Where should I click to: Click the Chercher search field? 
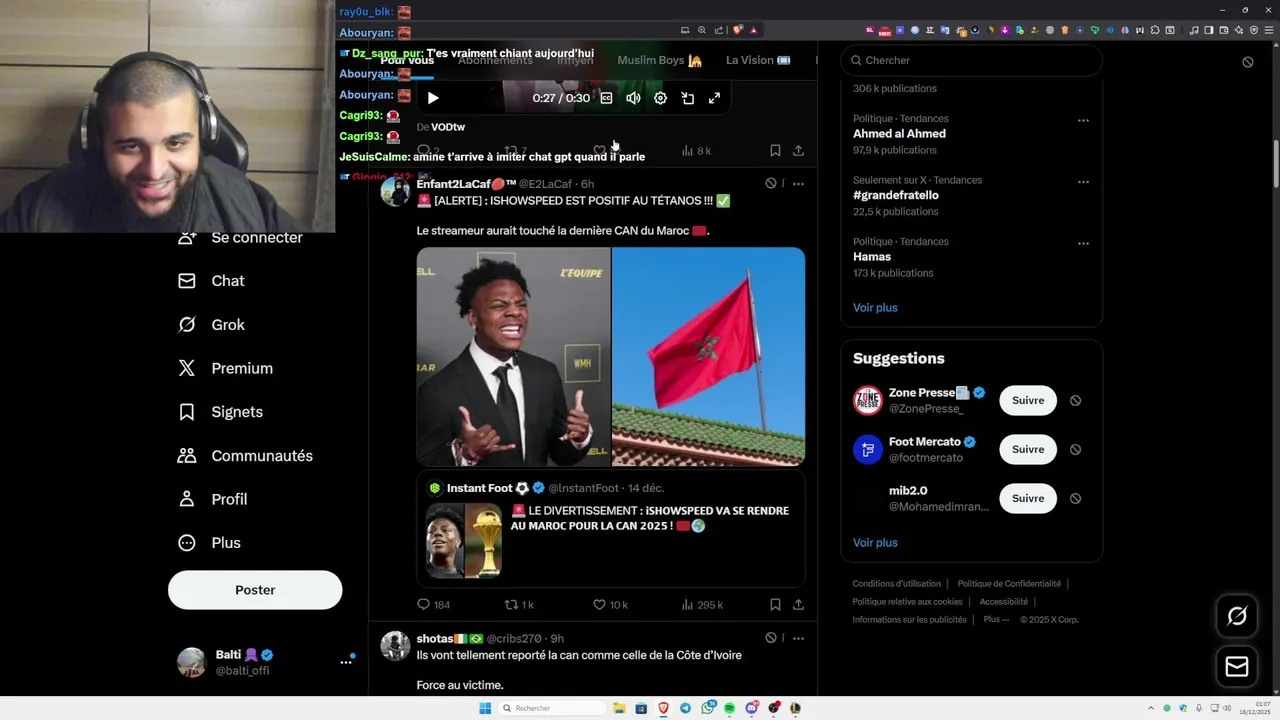coord(971,60)
